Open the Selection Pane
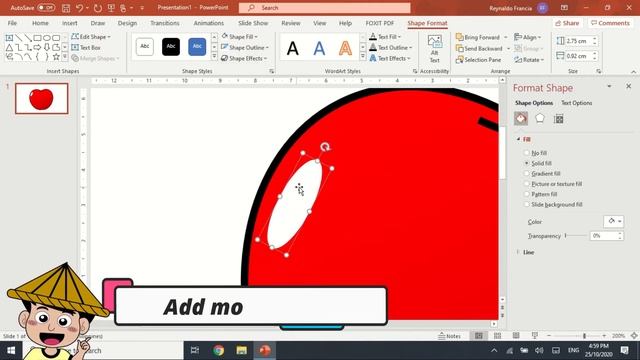This screenshot has width=640, height=360. click(478, 60)
